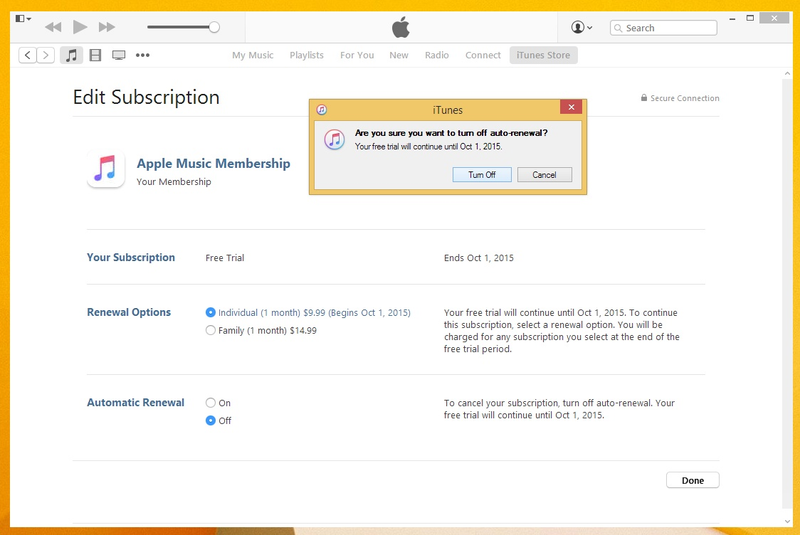Switch to the My Music tab
Viewport: 800px width, 535px height.
pos(253,55)
